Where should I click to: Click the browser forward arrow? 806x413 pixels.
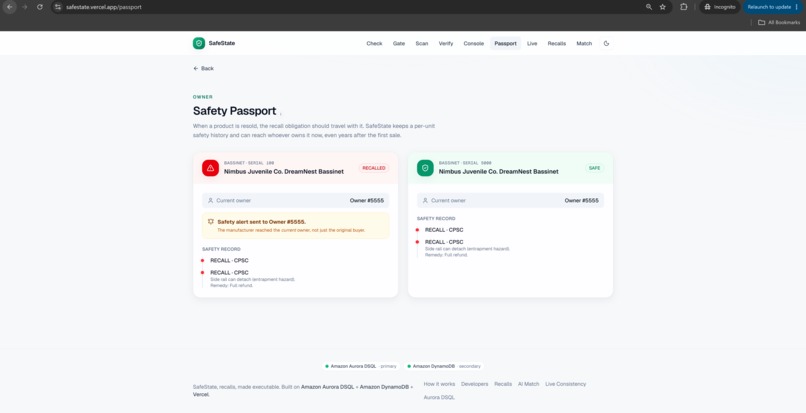click(x=24, y=7)
